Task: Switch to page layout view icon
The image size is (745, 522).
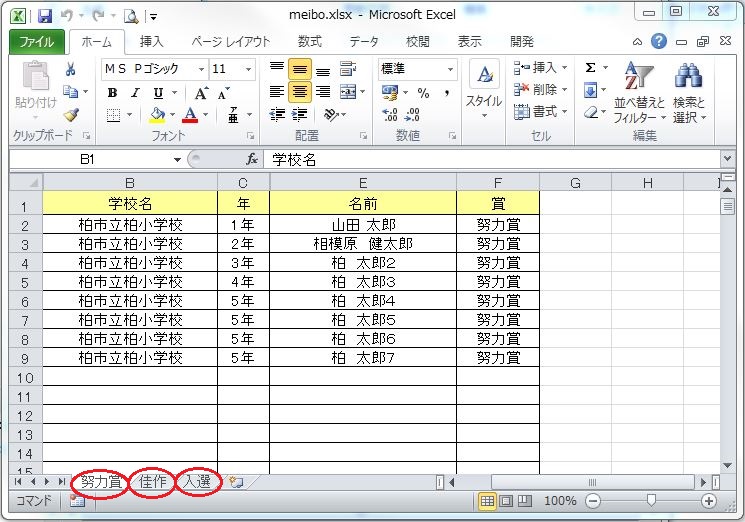Action: coord(505,501)
